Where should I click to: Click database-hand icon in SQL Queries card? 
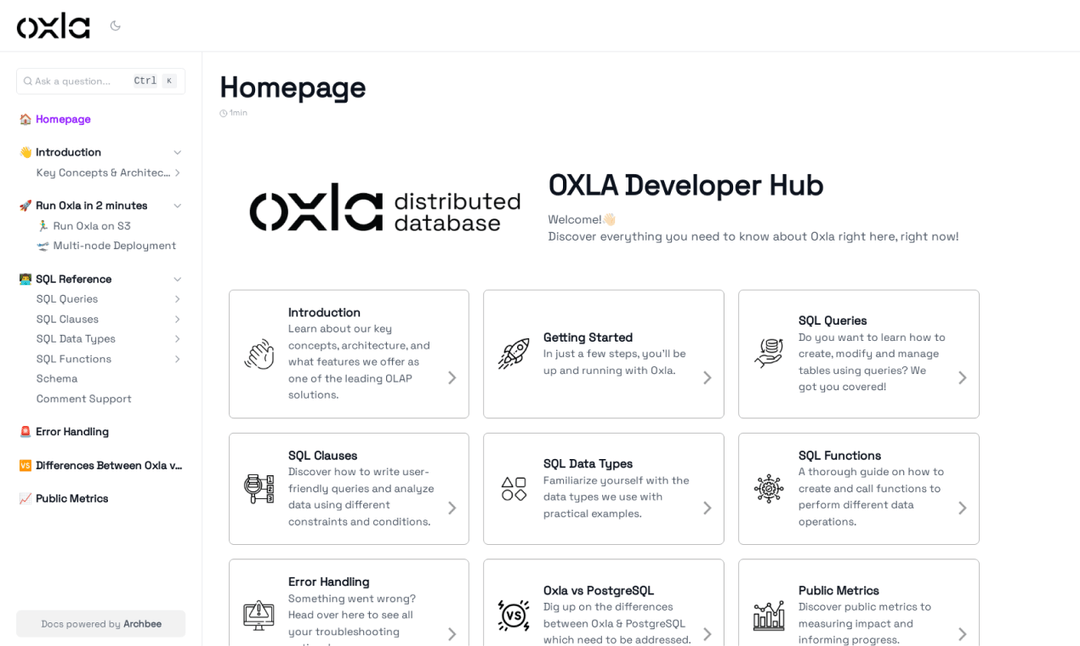pos(769,353)
